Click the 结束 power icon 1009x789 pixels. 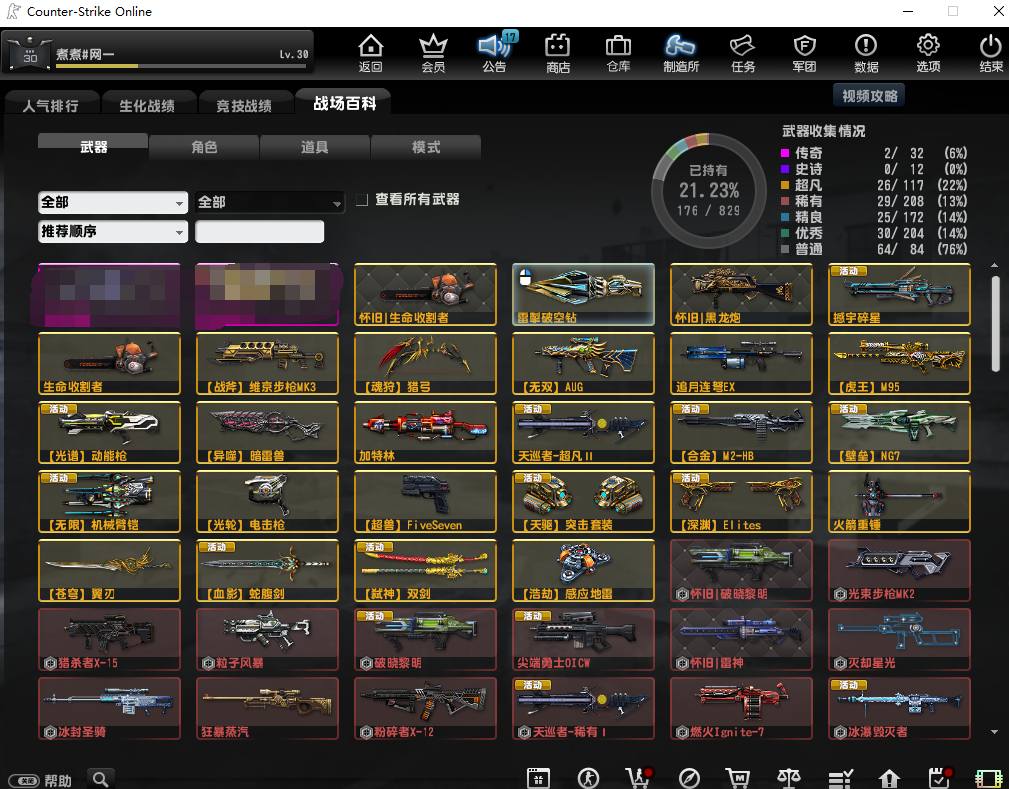(x=990, y=53)
